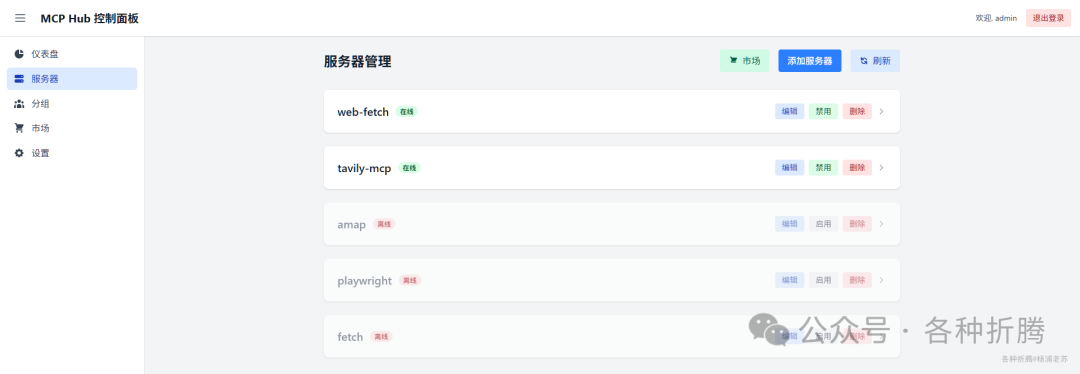
Task: Click the tavily-mcp server name
Action: 364,168
